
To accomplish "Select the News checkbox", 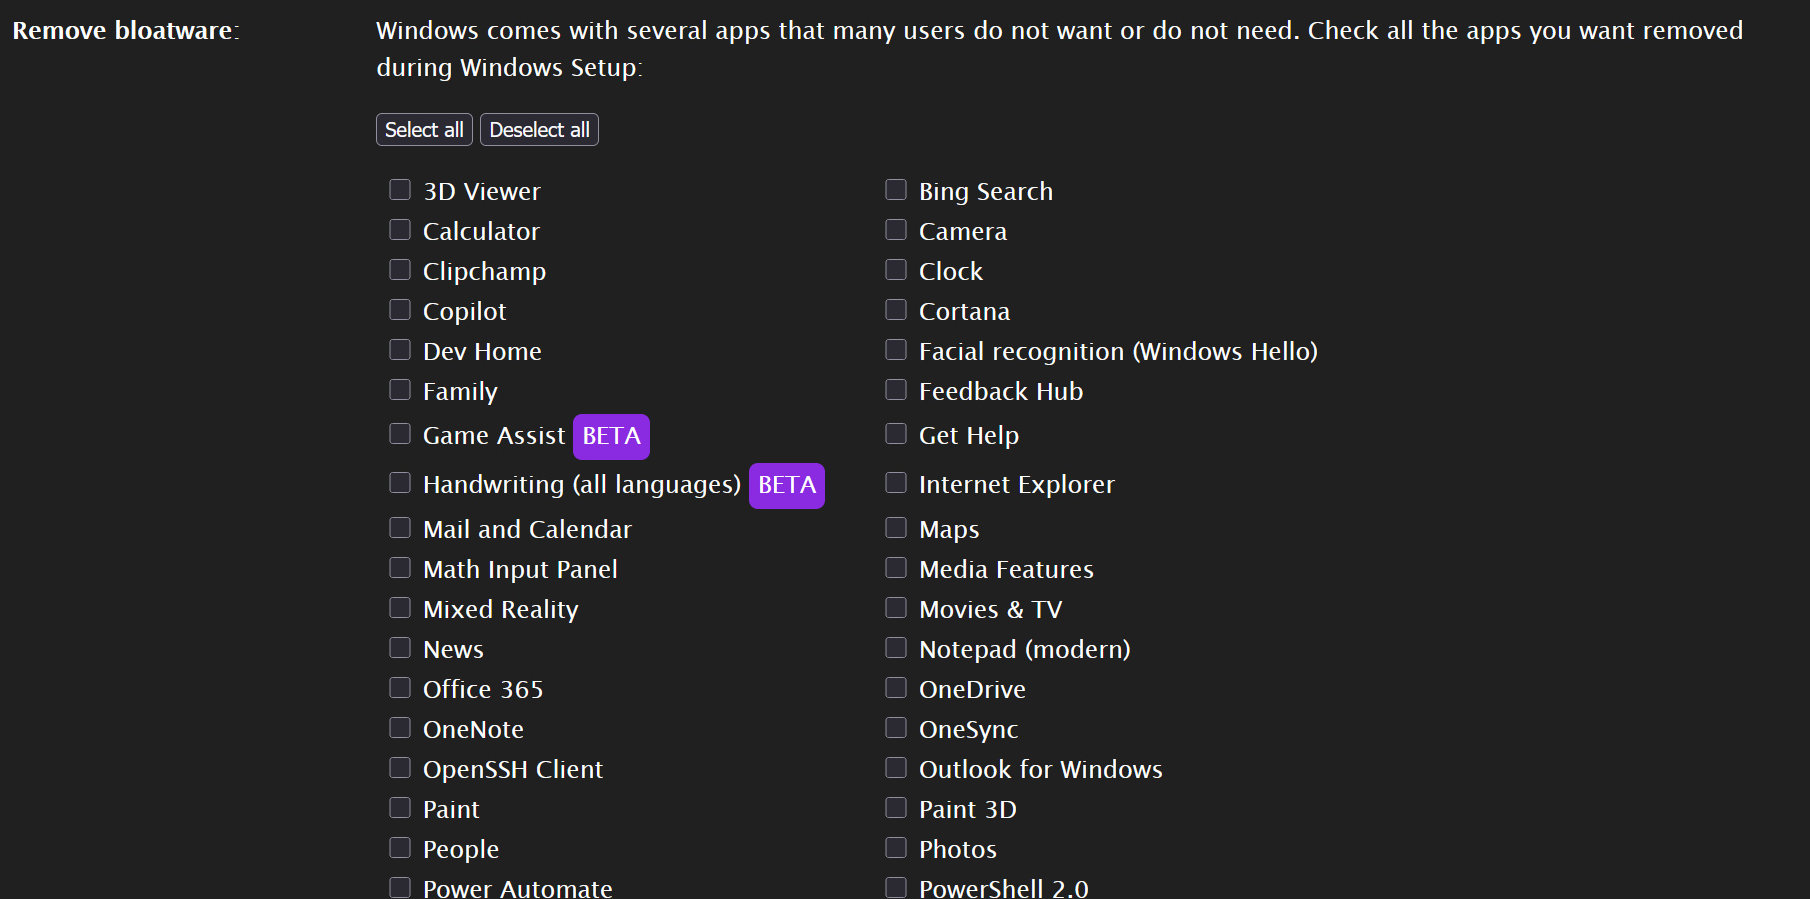I will coord(400,648).
